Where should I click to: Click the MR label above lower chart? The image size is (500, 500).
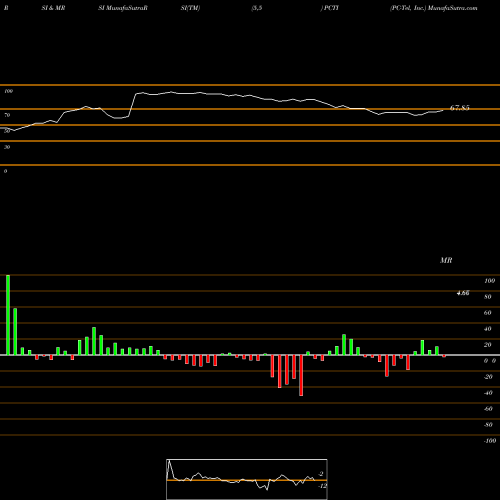click(446, 260)
